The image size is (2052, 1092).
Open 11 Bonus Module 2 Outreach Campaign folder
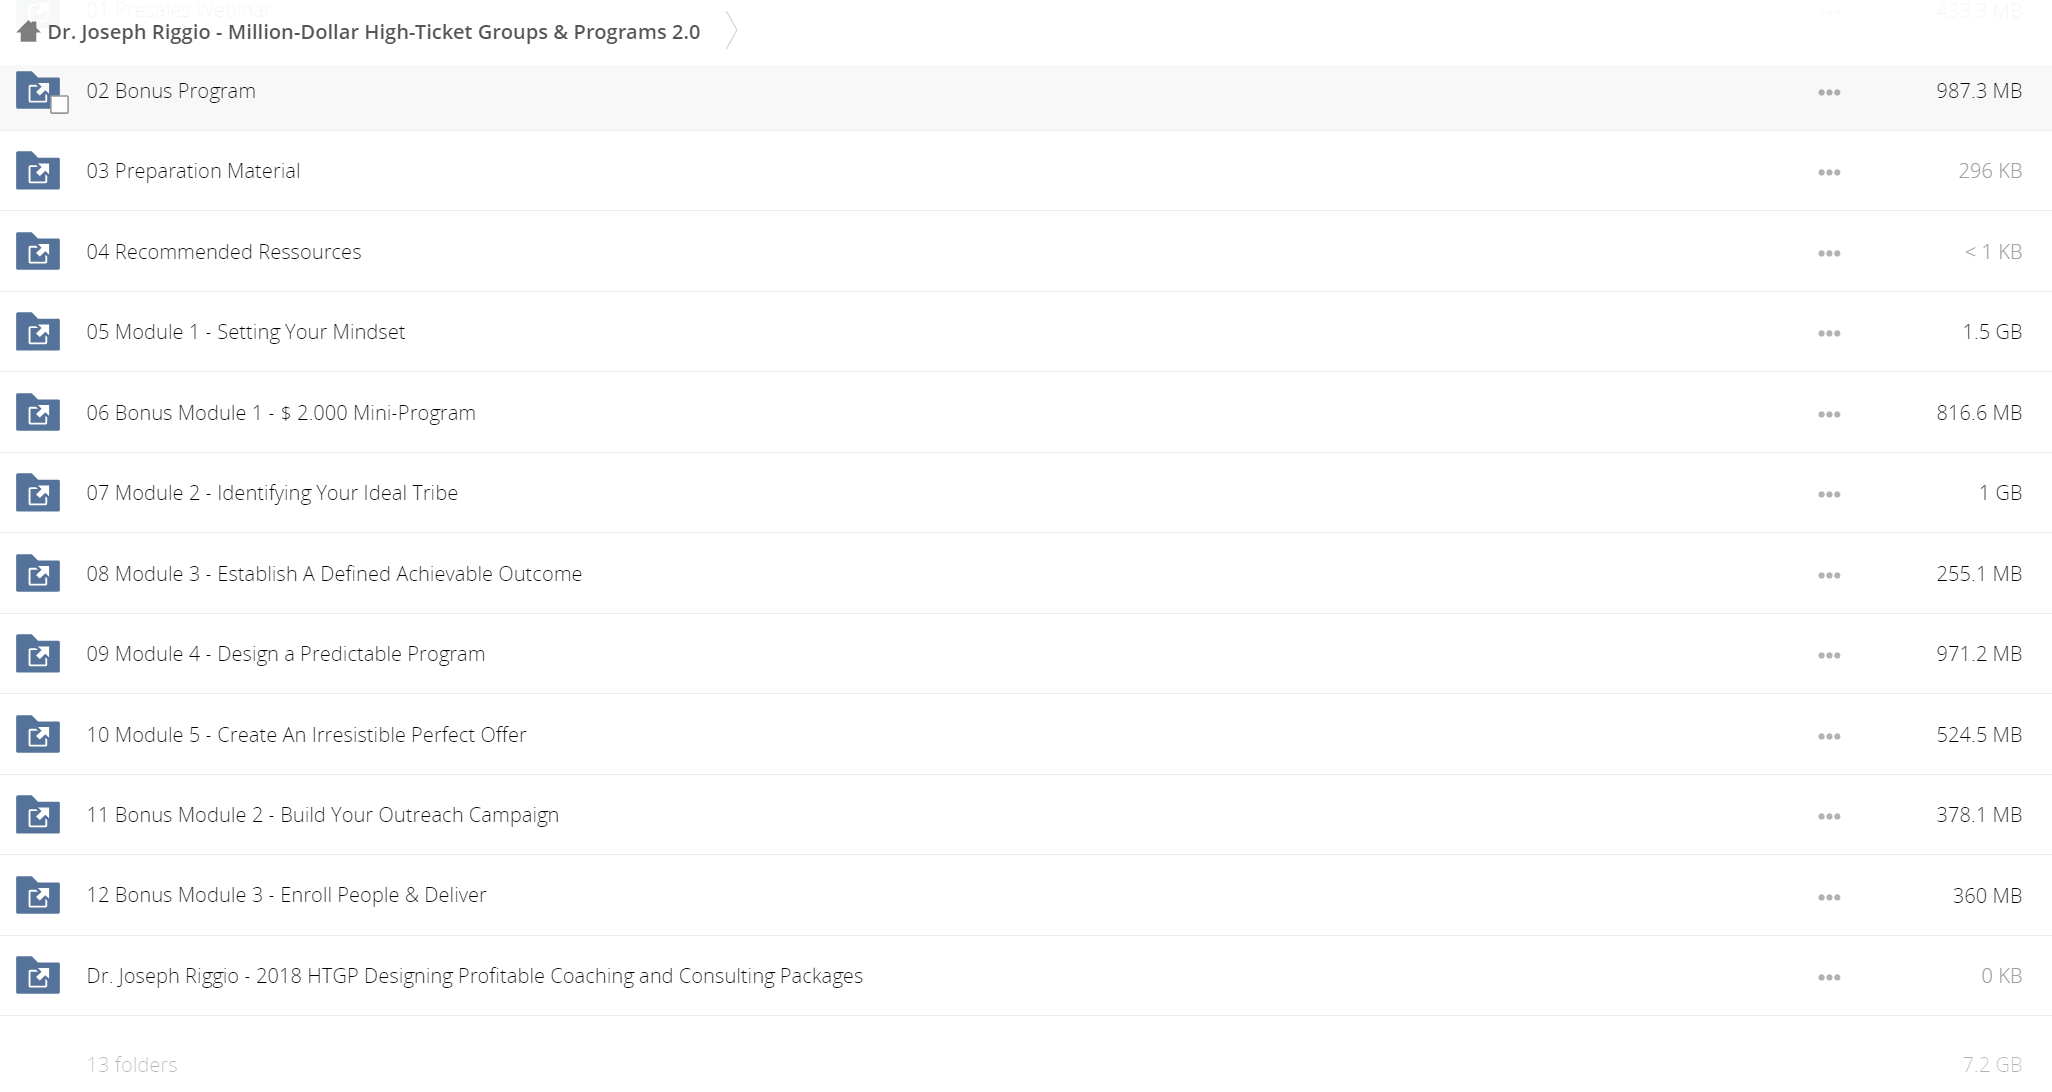[x=323, y=815]
